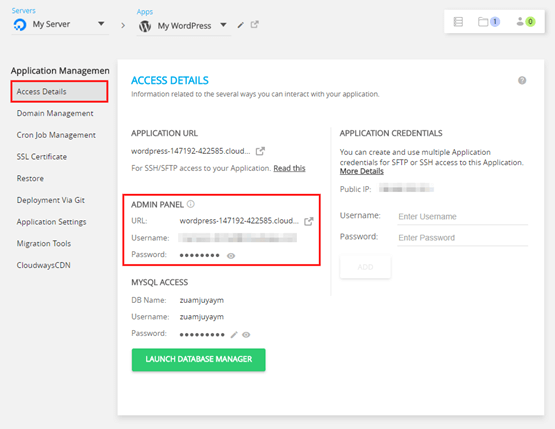
Task: Click Launch Database Manager button
Action: coord(199,360)
